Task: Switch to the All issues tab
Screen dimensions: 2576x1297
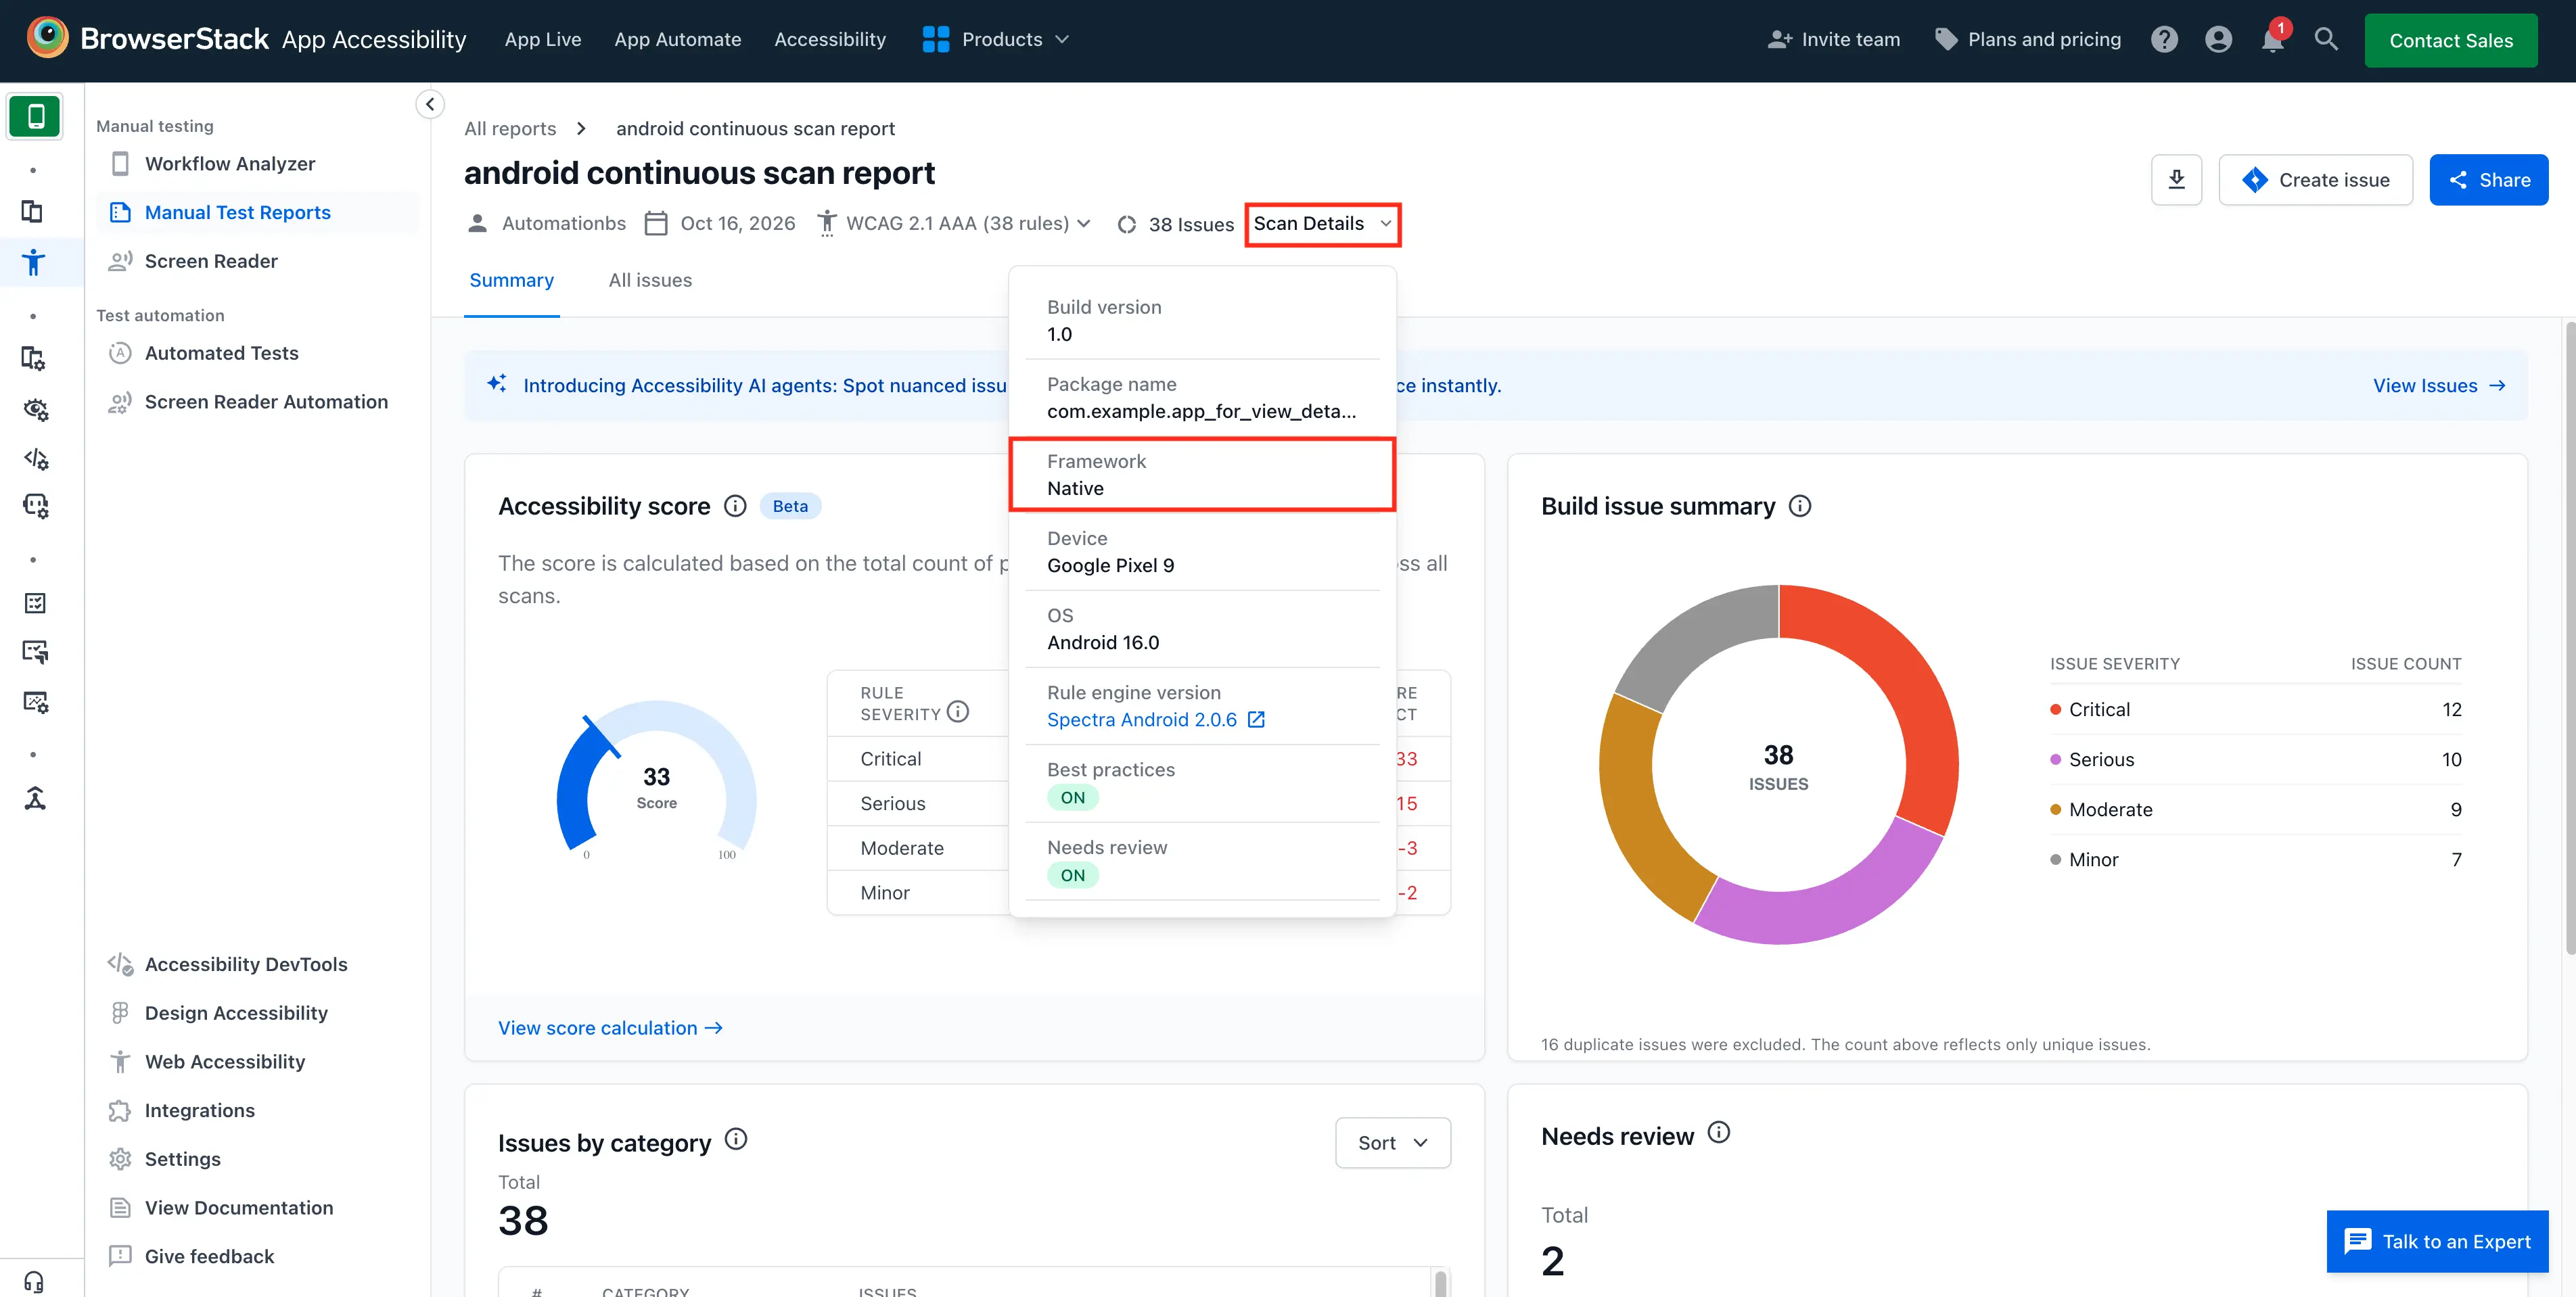Action: [650, 281]
